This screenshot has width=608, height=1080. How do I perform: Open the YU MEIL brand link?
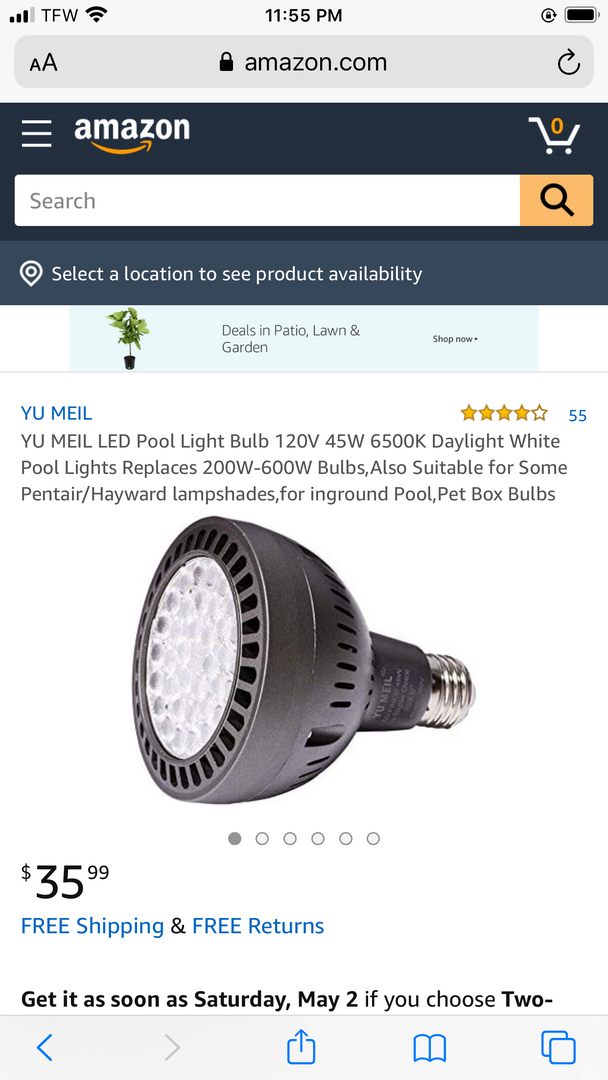tap(56, 413)
